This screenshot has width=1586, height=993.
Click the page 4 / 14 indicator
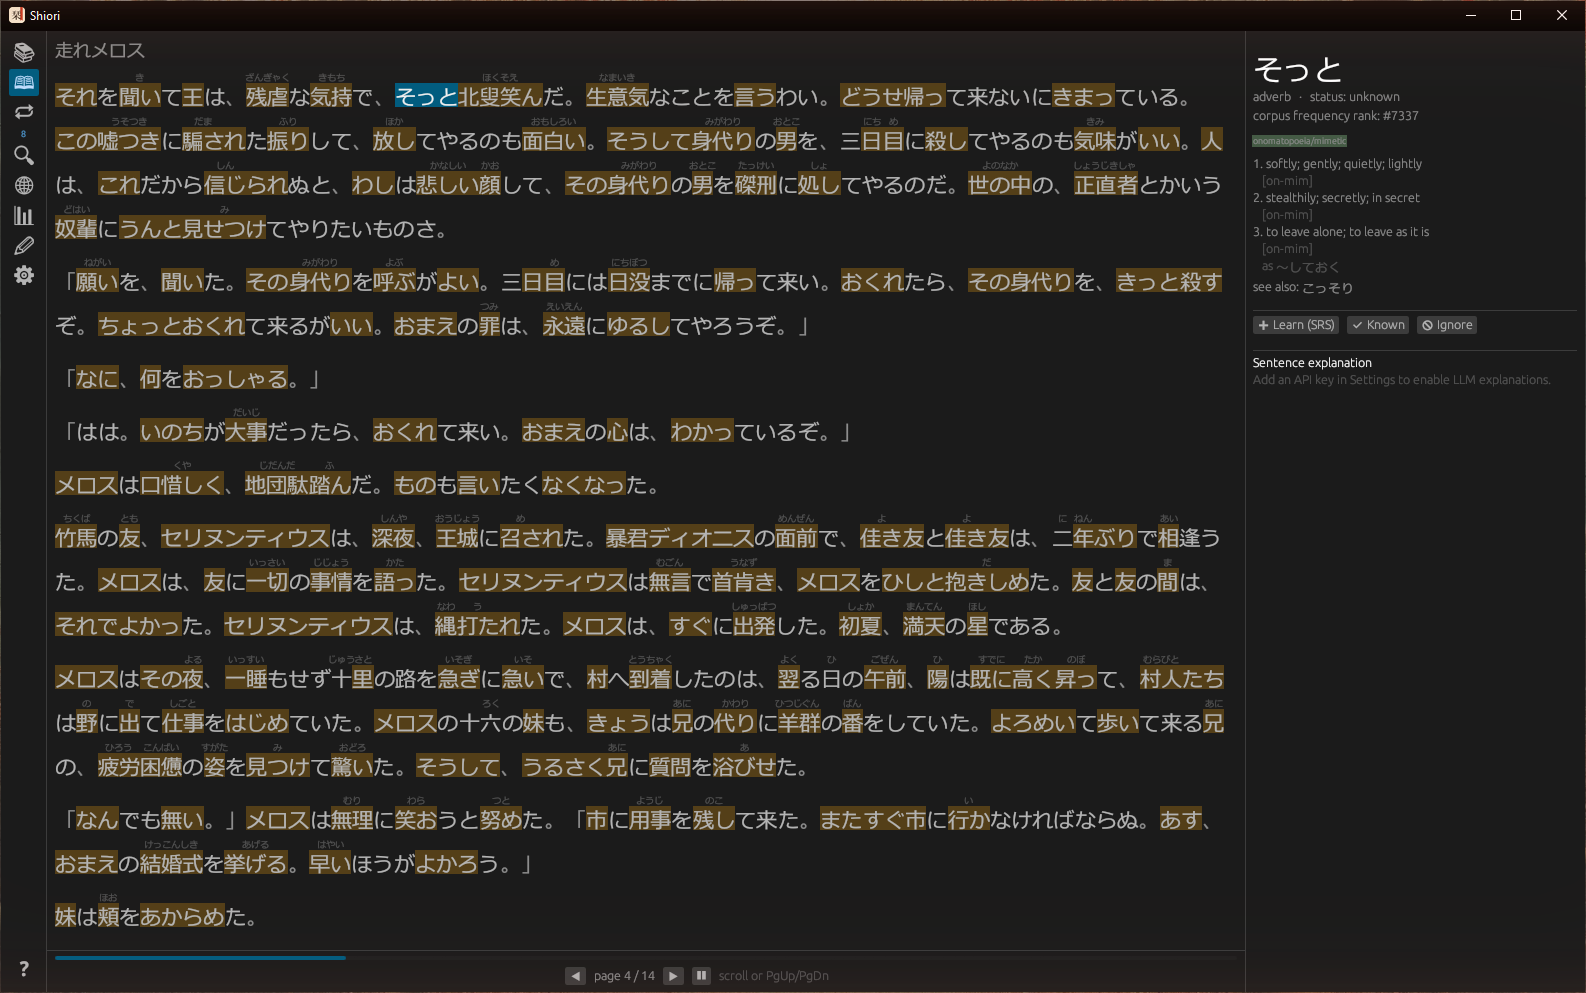pyautogui.click(x=624, y=976)
